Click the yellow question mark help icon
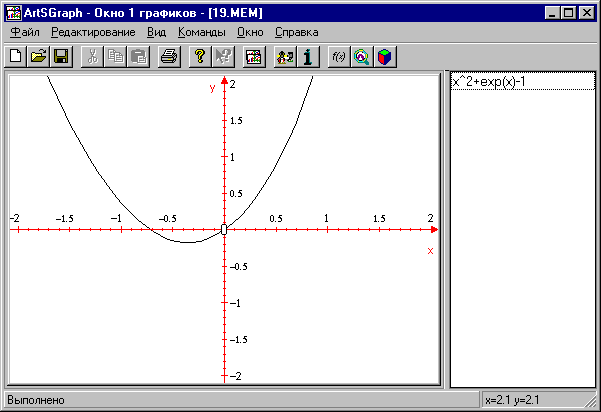 pos(200,57)
